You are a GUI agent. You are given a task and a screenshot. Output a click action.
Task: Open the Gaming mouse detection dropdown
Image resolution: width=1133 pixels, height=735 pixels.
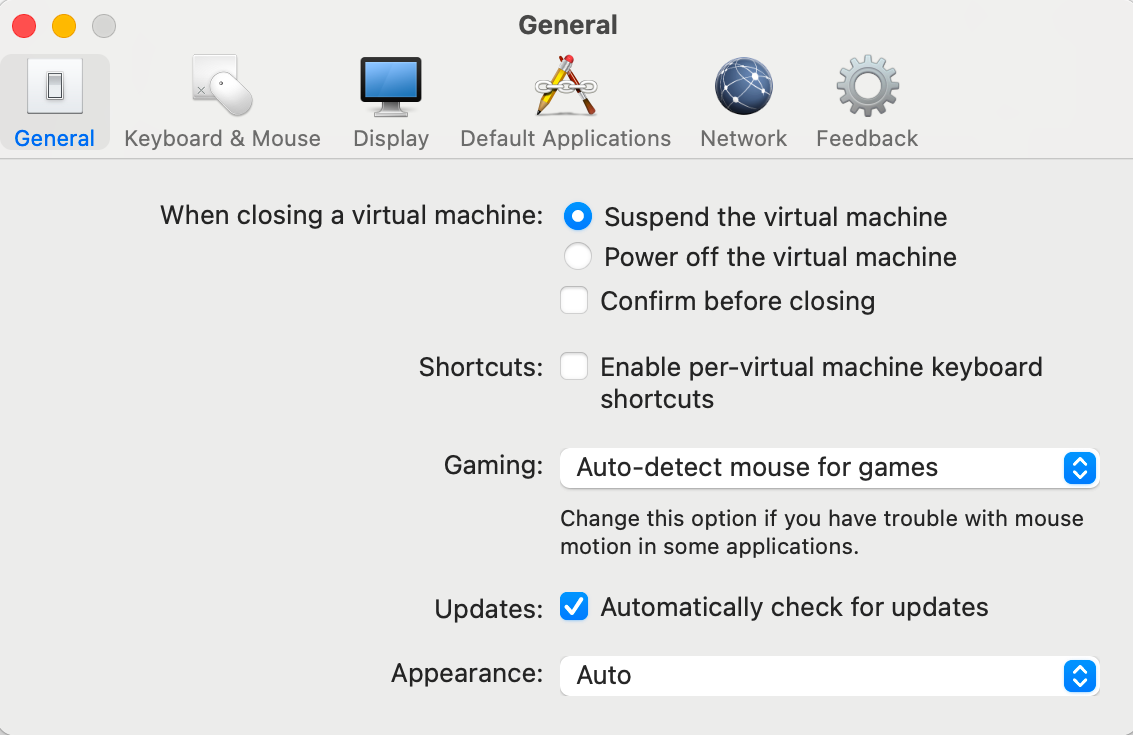[830, 468]
